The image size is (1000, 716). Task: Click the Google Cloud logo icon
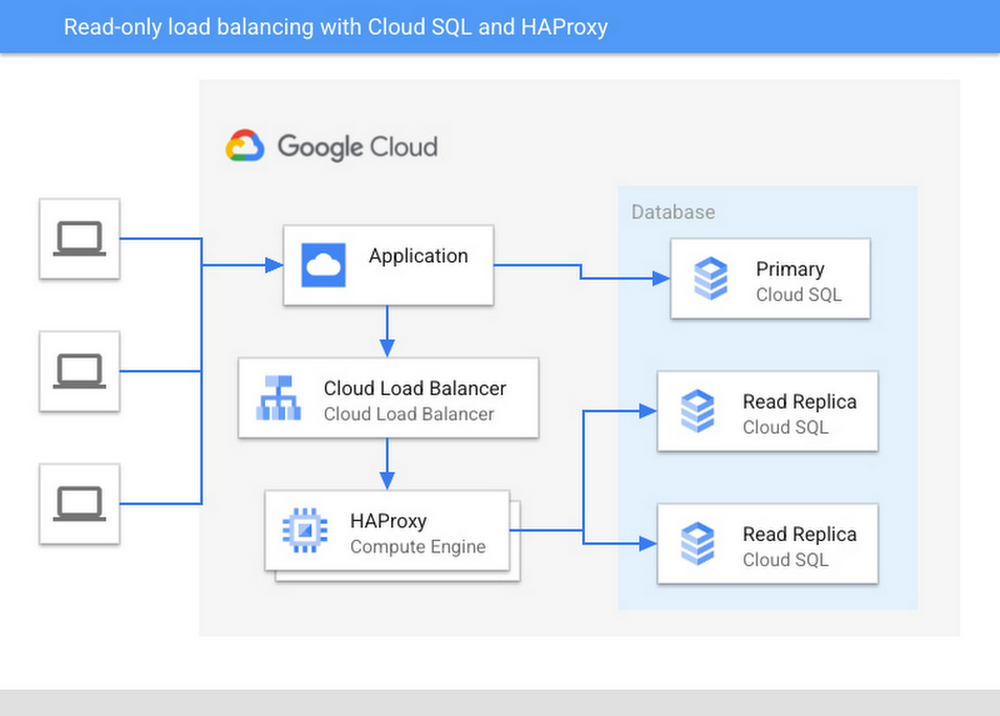(x=243, y=145)
